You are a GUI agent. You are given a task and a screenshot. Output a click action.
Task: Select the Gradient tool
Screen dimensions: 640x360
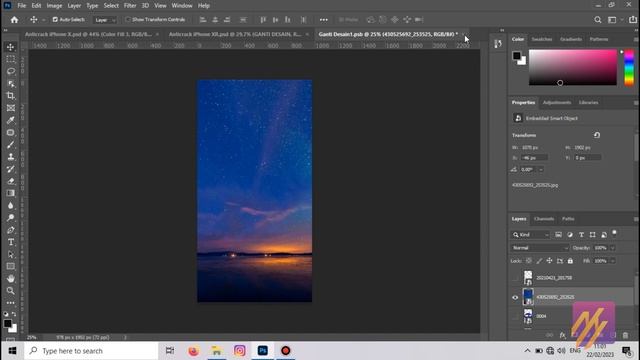[x=11, y=193]
